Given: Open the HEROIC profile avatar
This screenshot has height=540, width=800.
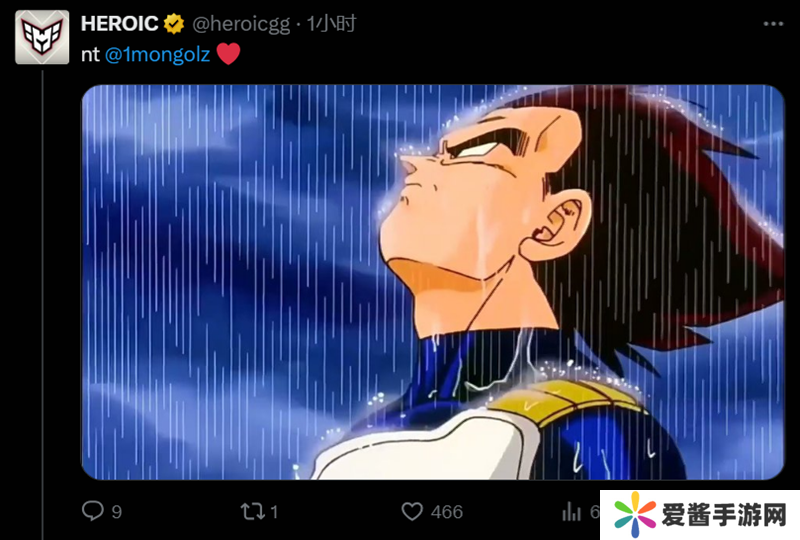Looking at the screenshot, I should (42, 37).
